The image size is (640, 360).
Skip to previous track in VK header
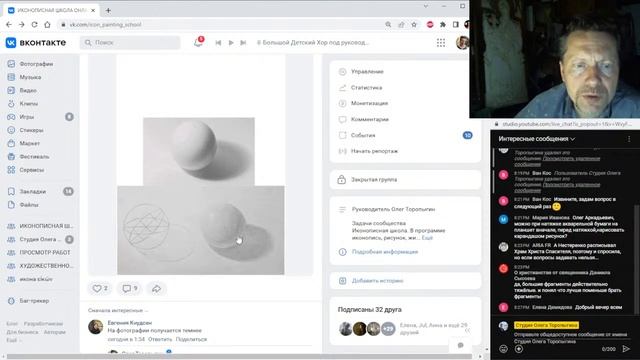[218, 42]
